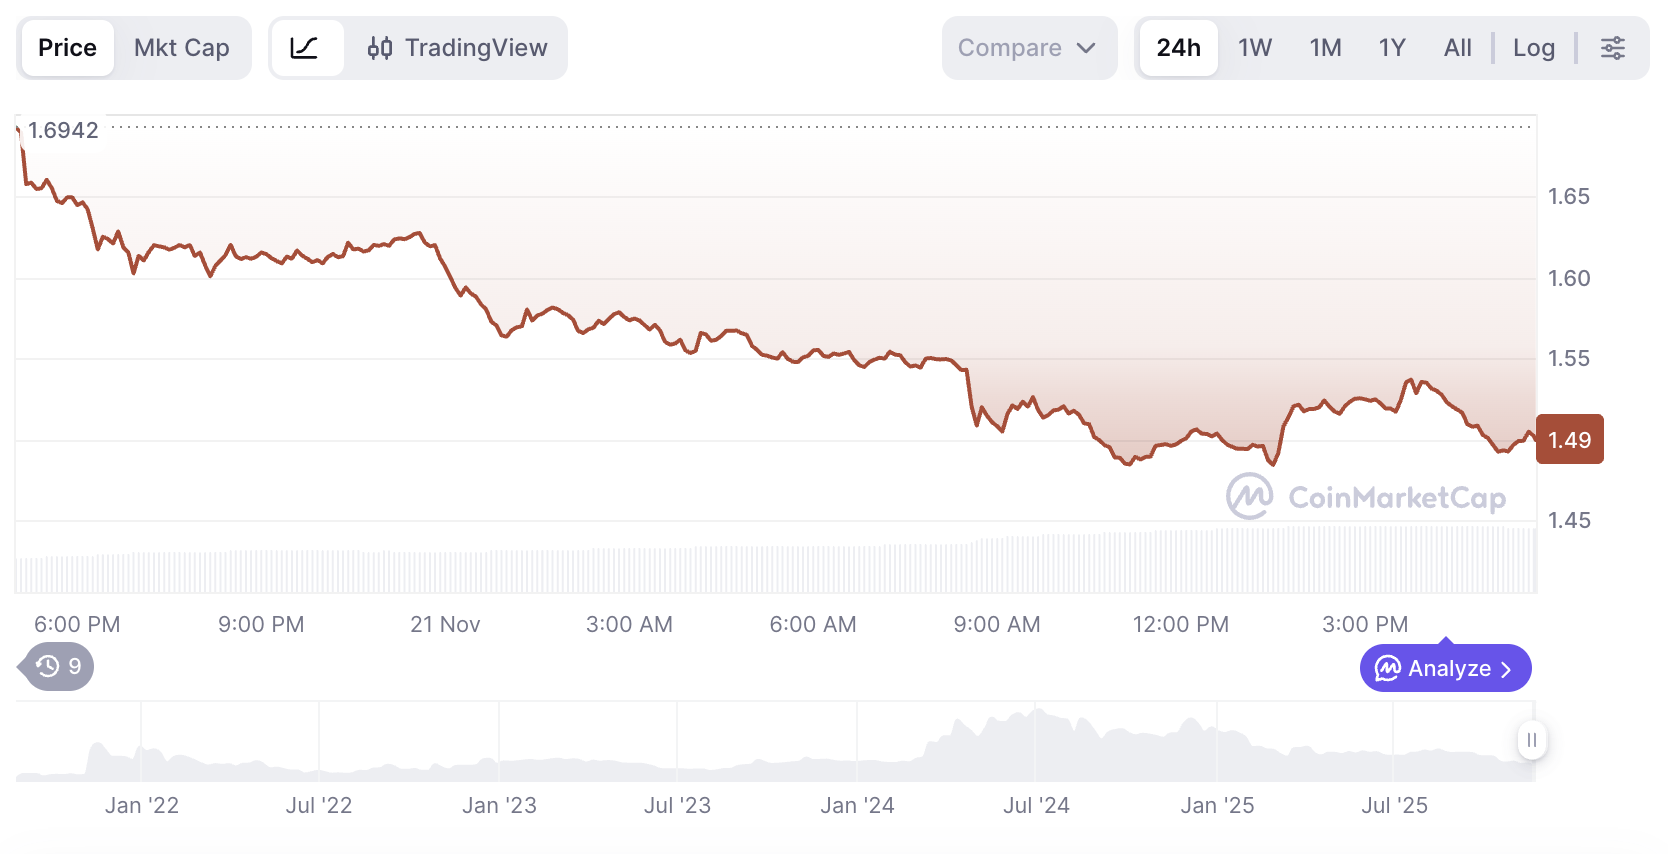Open chart settings sliders icon

pos(1613,48)
